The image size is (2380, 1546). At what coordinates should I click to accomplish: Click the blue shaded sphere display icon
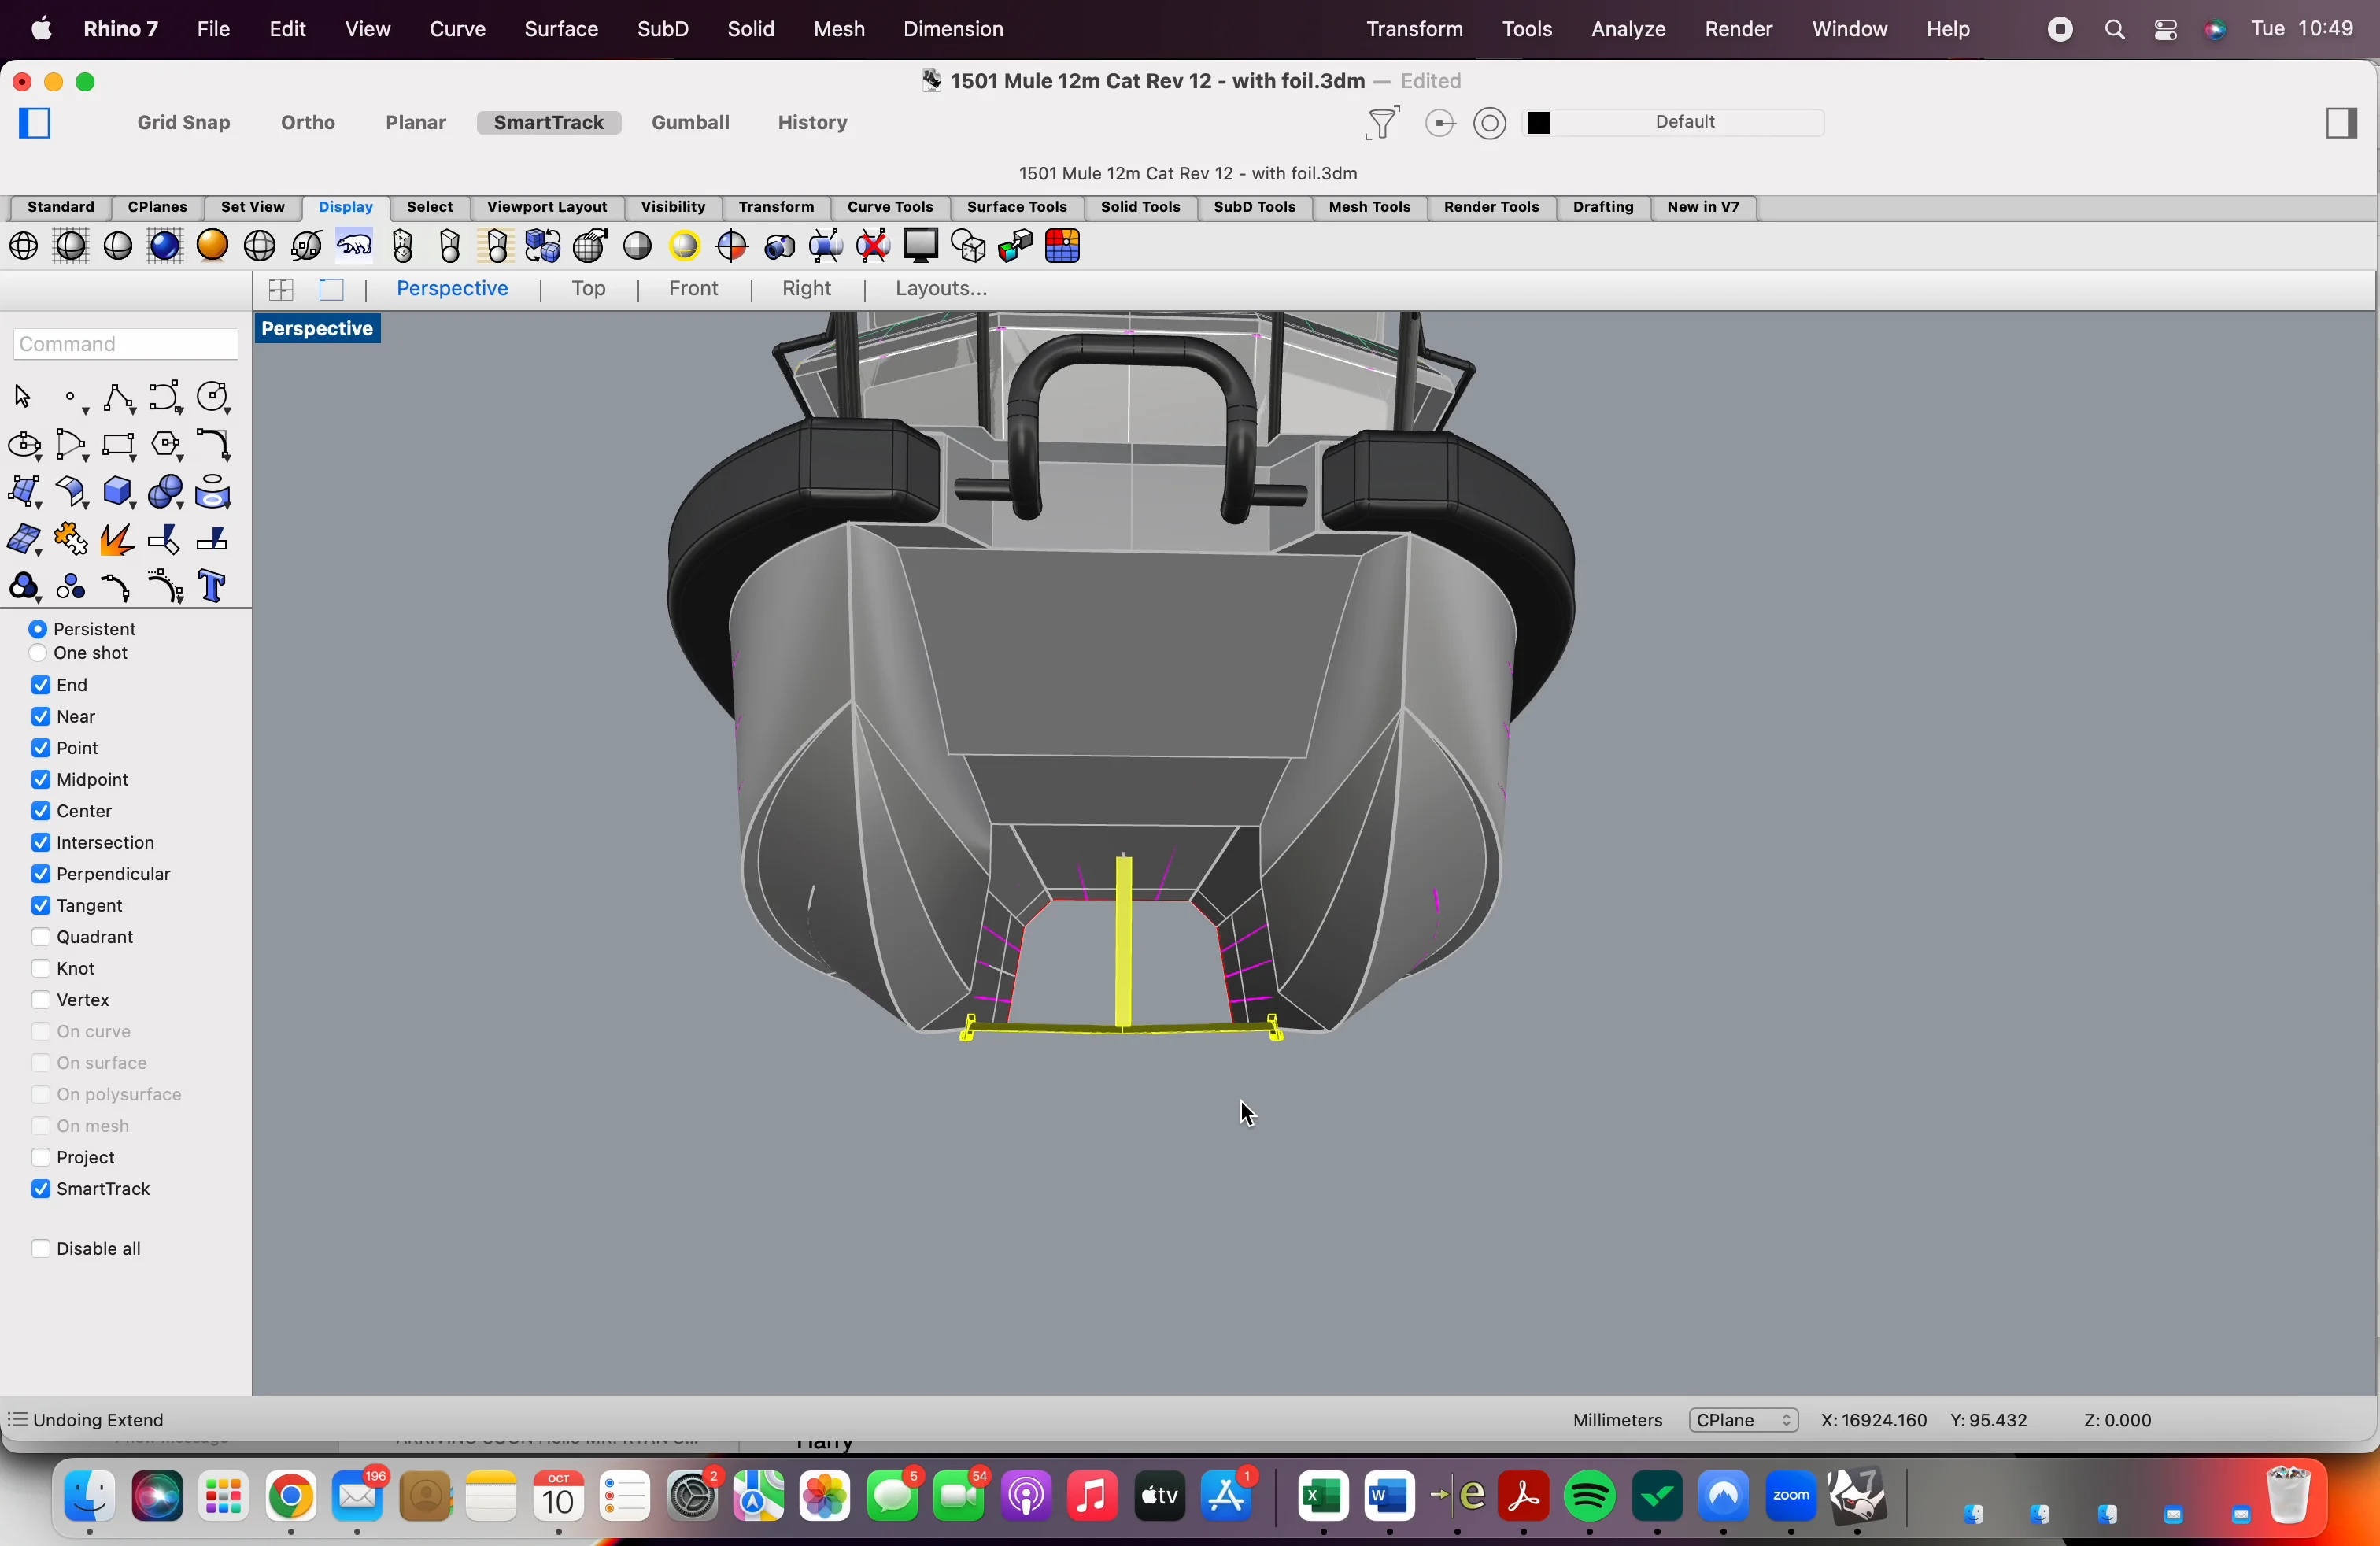(166, 246)
